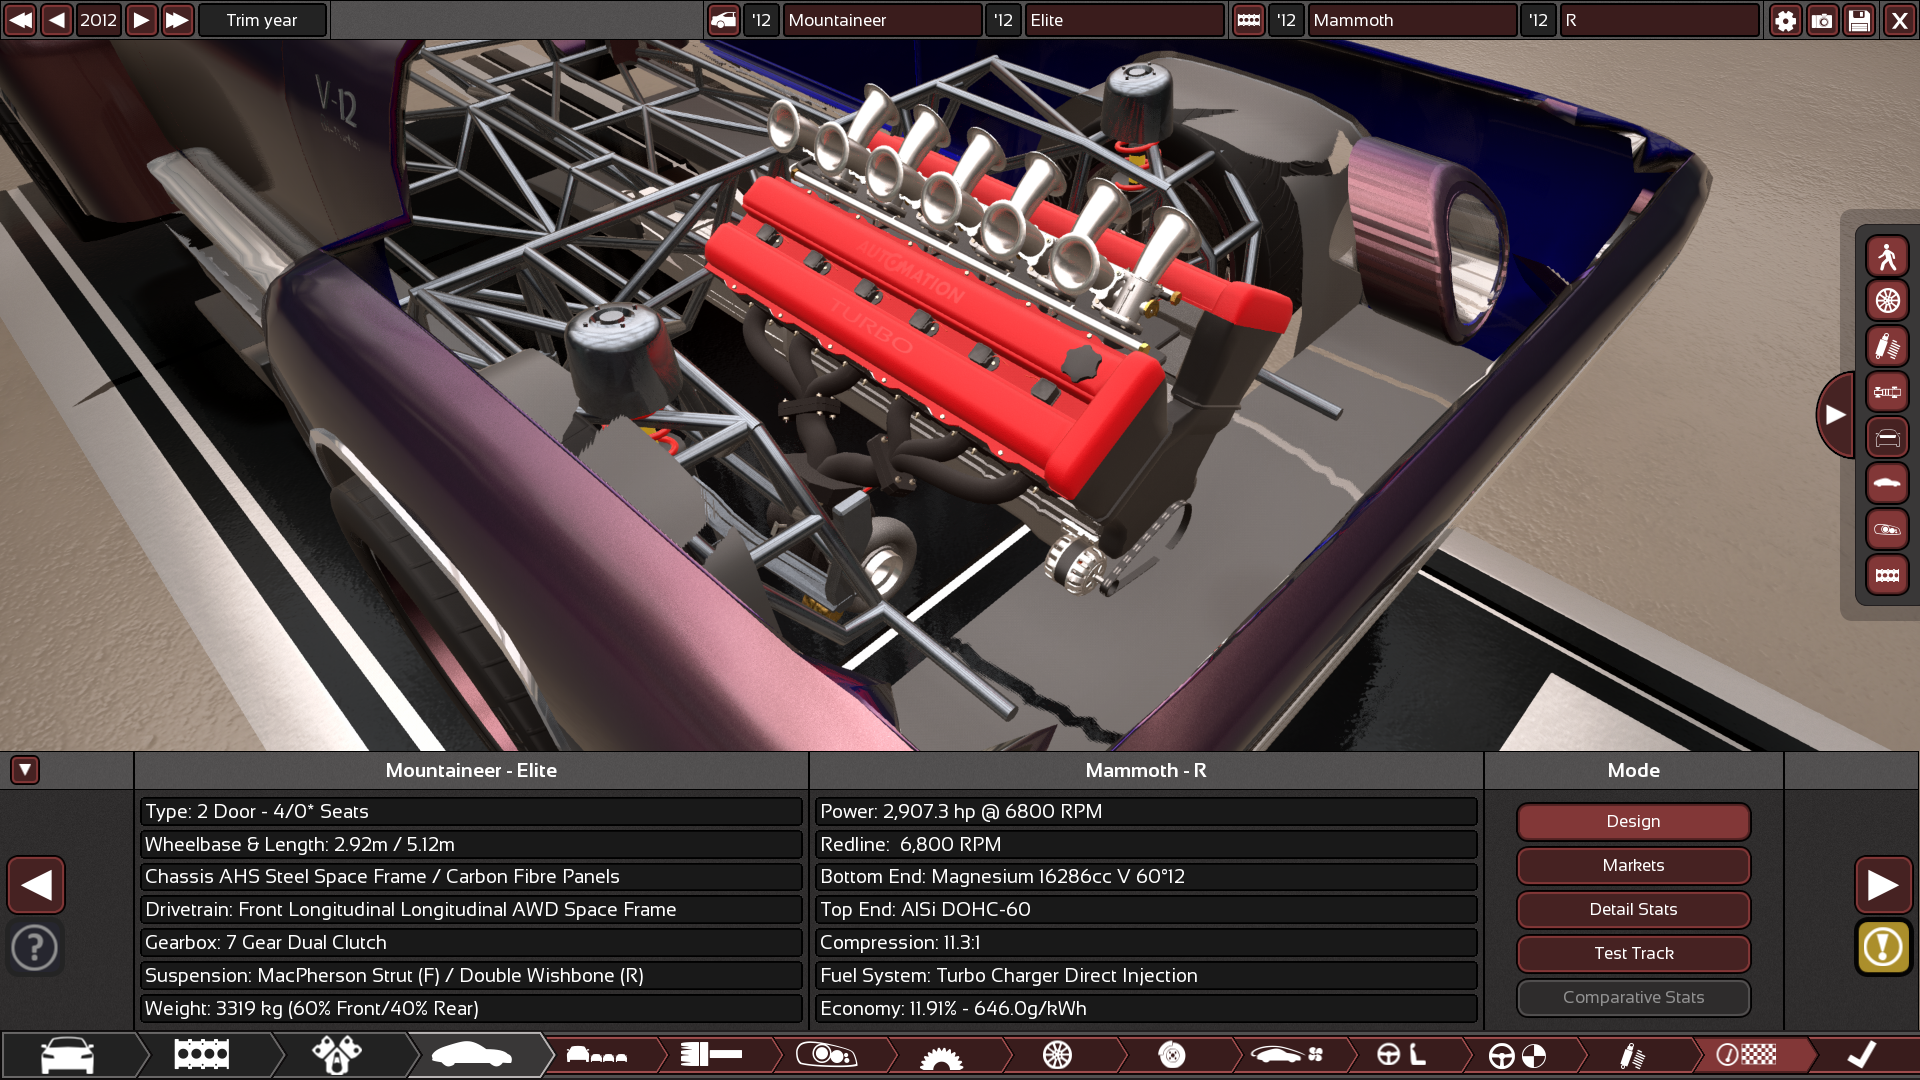Collapse the side panel with arrow tab
Screen dimensions: 1920x1080
[1836, 414]
